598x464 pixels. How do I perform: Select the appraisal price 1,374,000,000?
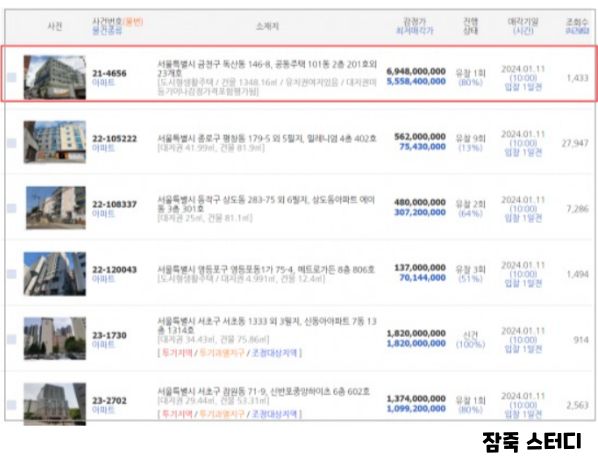point(416,399)
